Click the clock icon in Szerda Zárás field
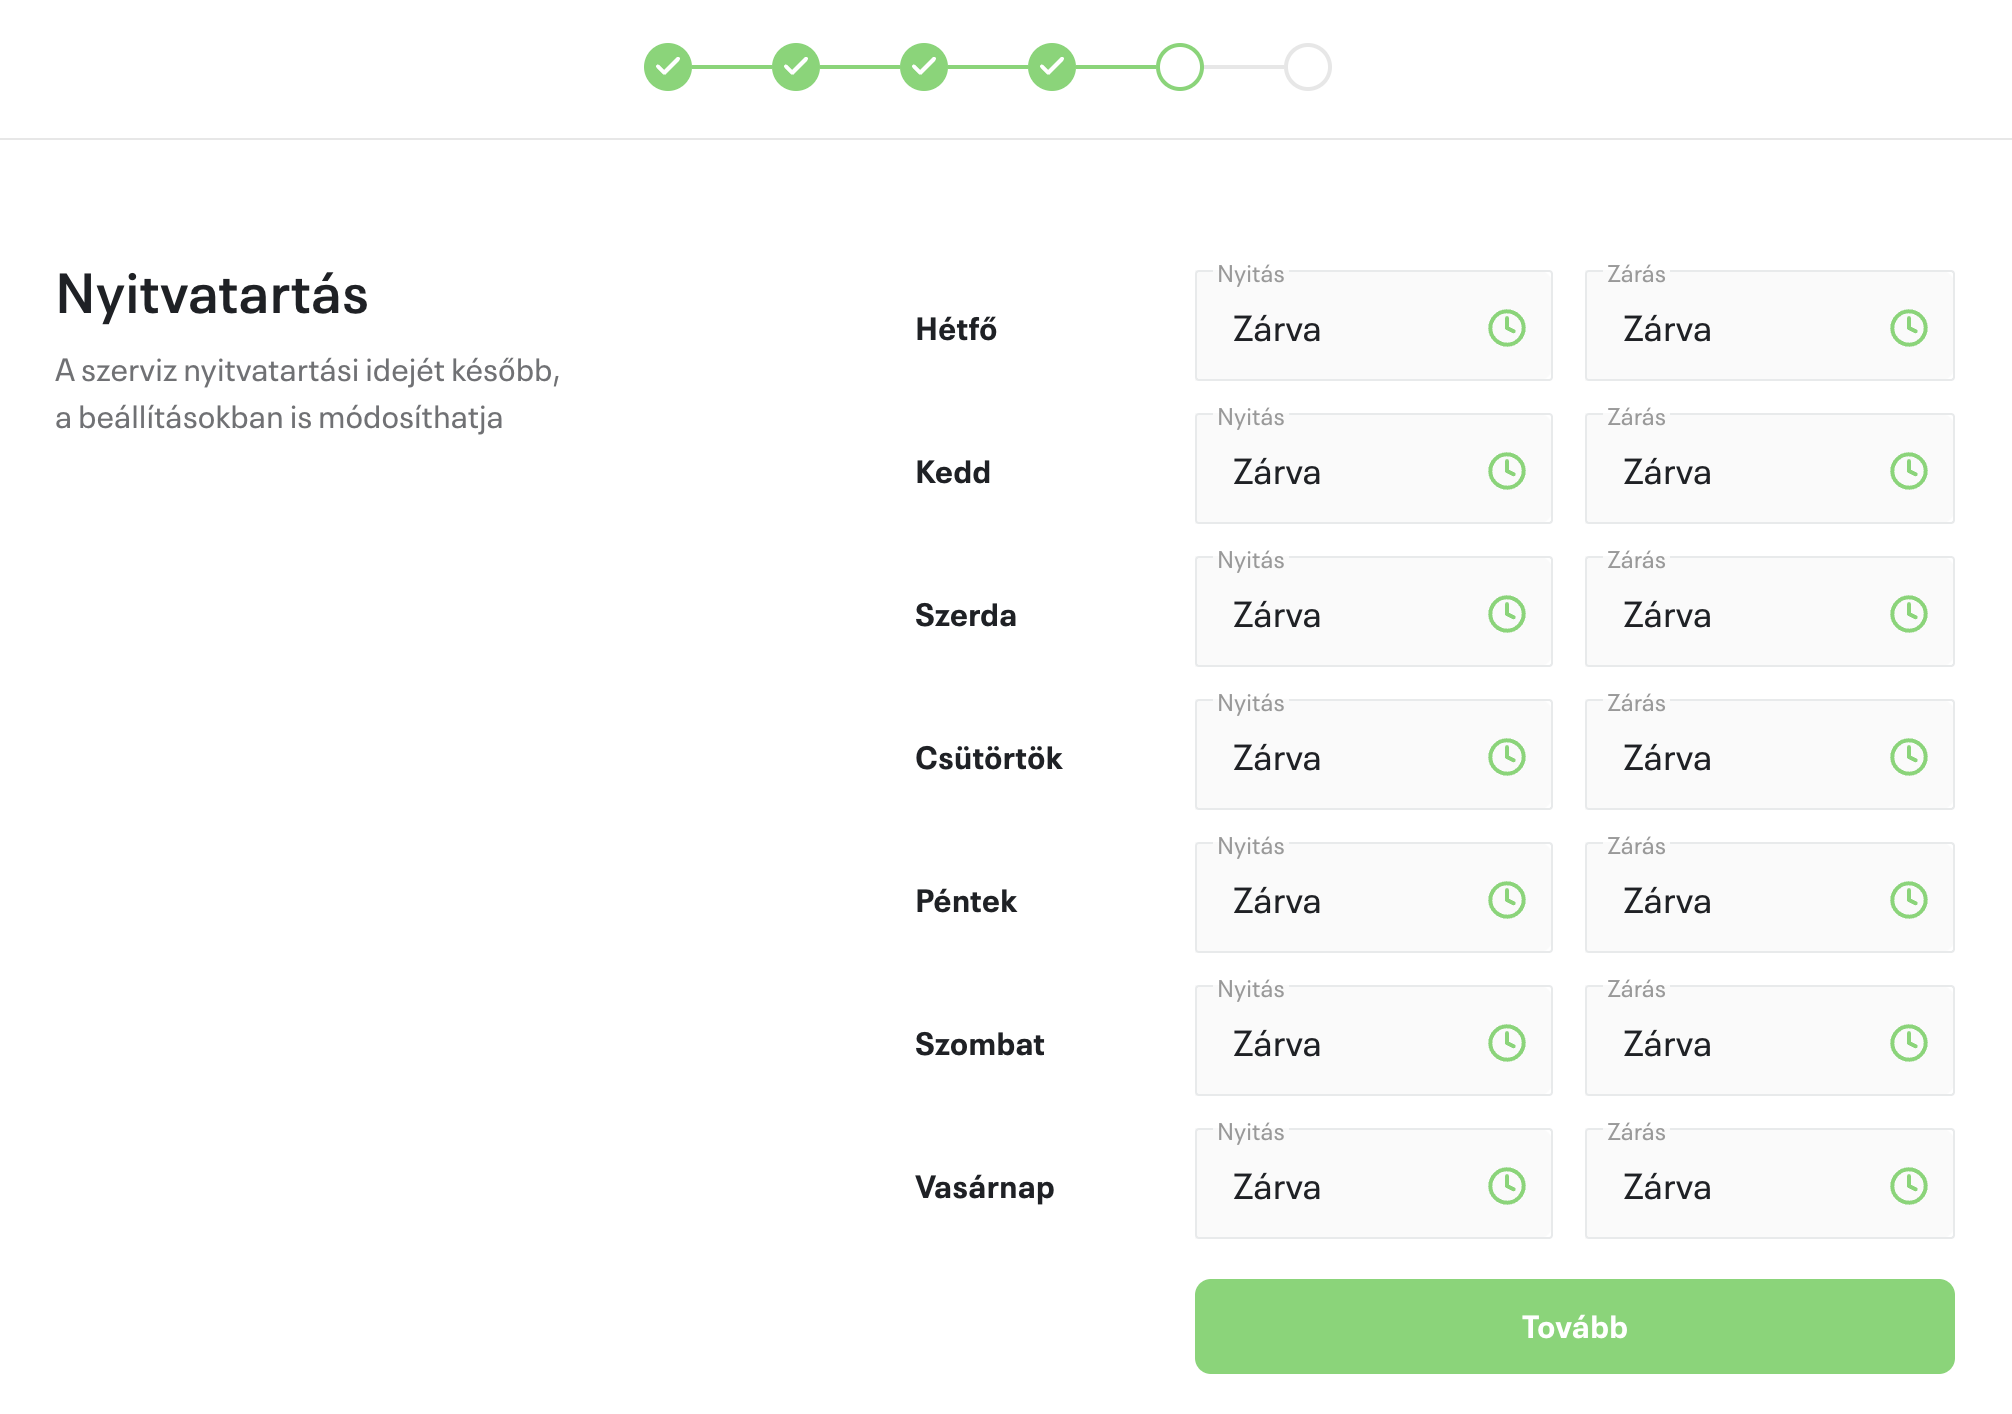2012x1414 pixels. [x=1908, y=614]
